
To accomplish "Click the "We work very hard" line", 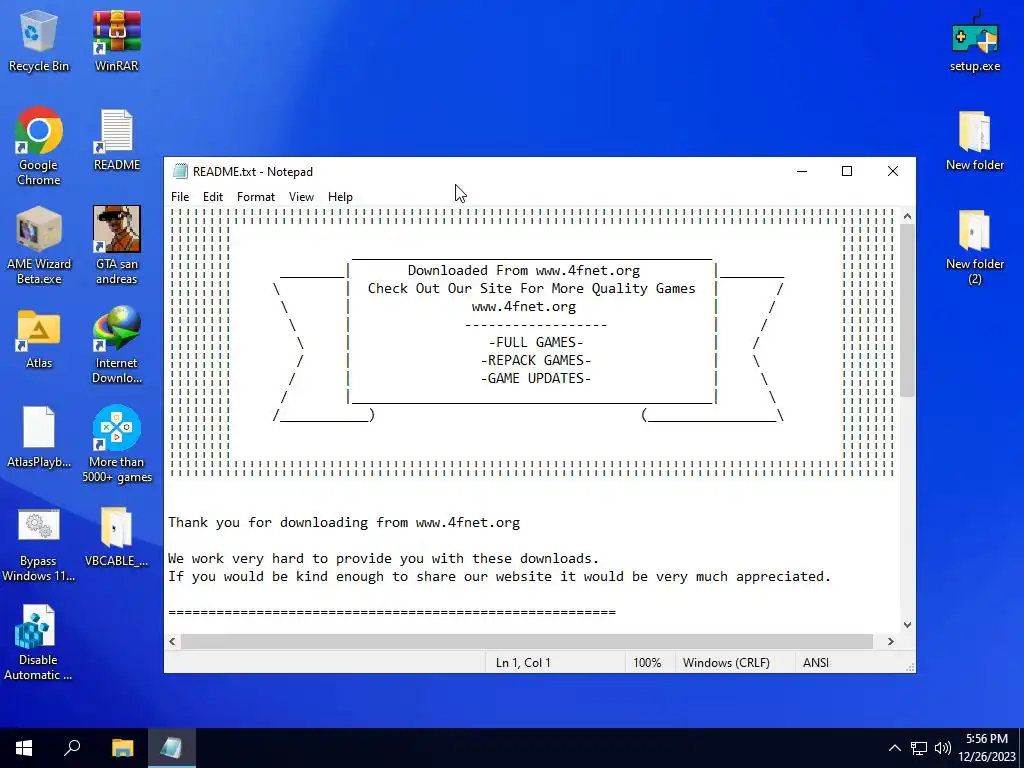I will 383,558.
